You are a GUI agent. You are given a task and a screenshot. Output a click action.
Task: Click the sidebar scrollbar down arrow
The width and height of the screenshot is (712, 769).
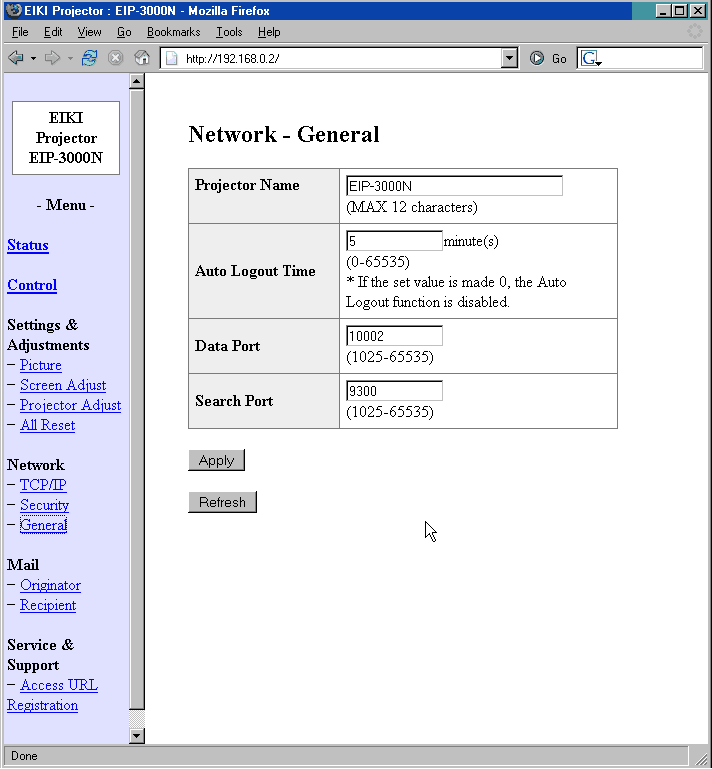click(x=137, y=736)
